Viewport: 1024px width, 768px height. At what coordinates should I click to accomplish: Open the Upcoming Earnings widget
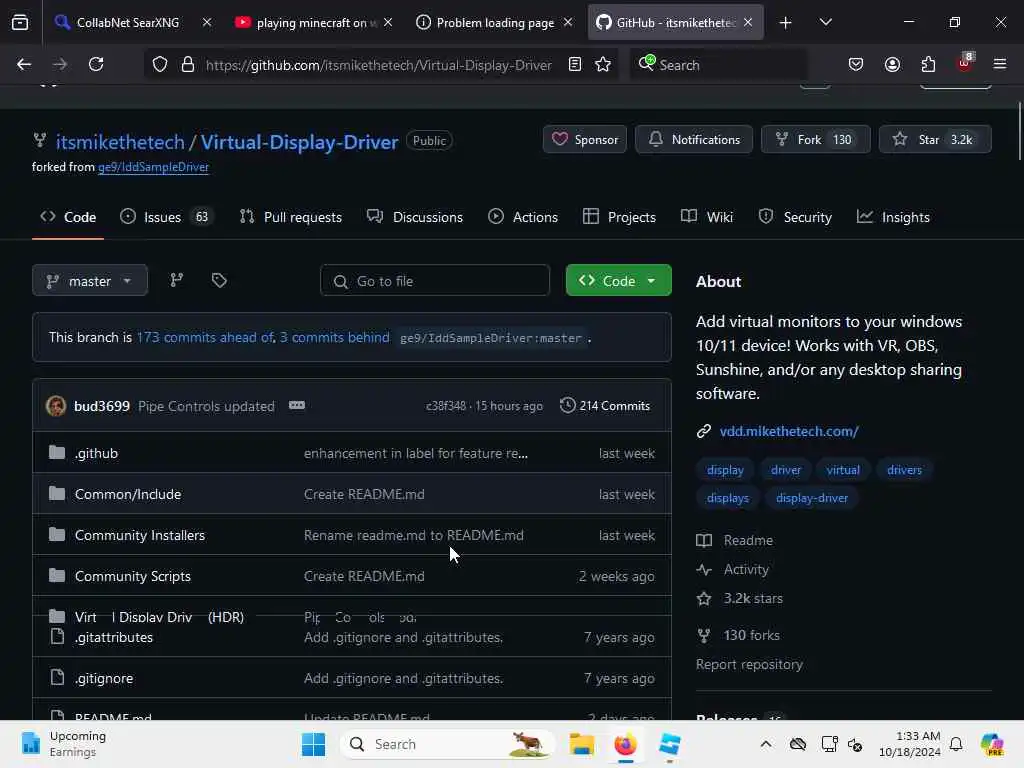(62, 744)
